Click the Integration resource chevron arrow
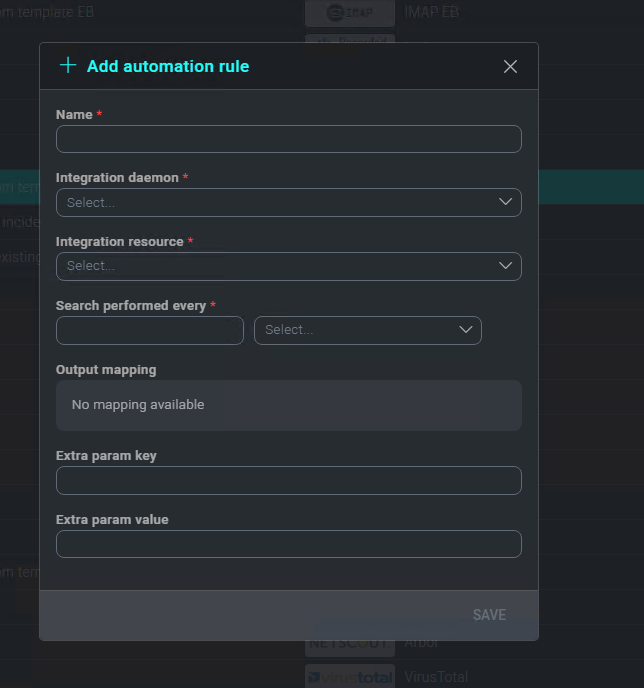The width and height of the screenshot is (644, 688). 505,266
